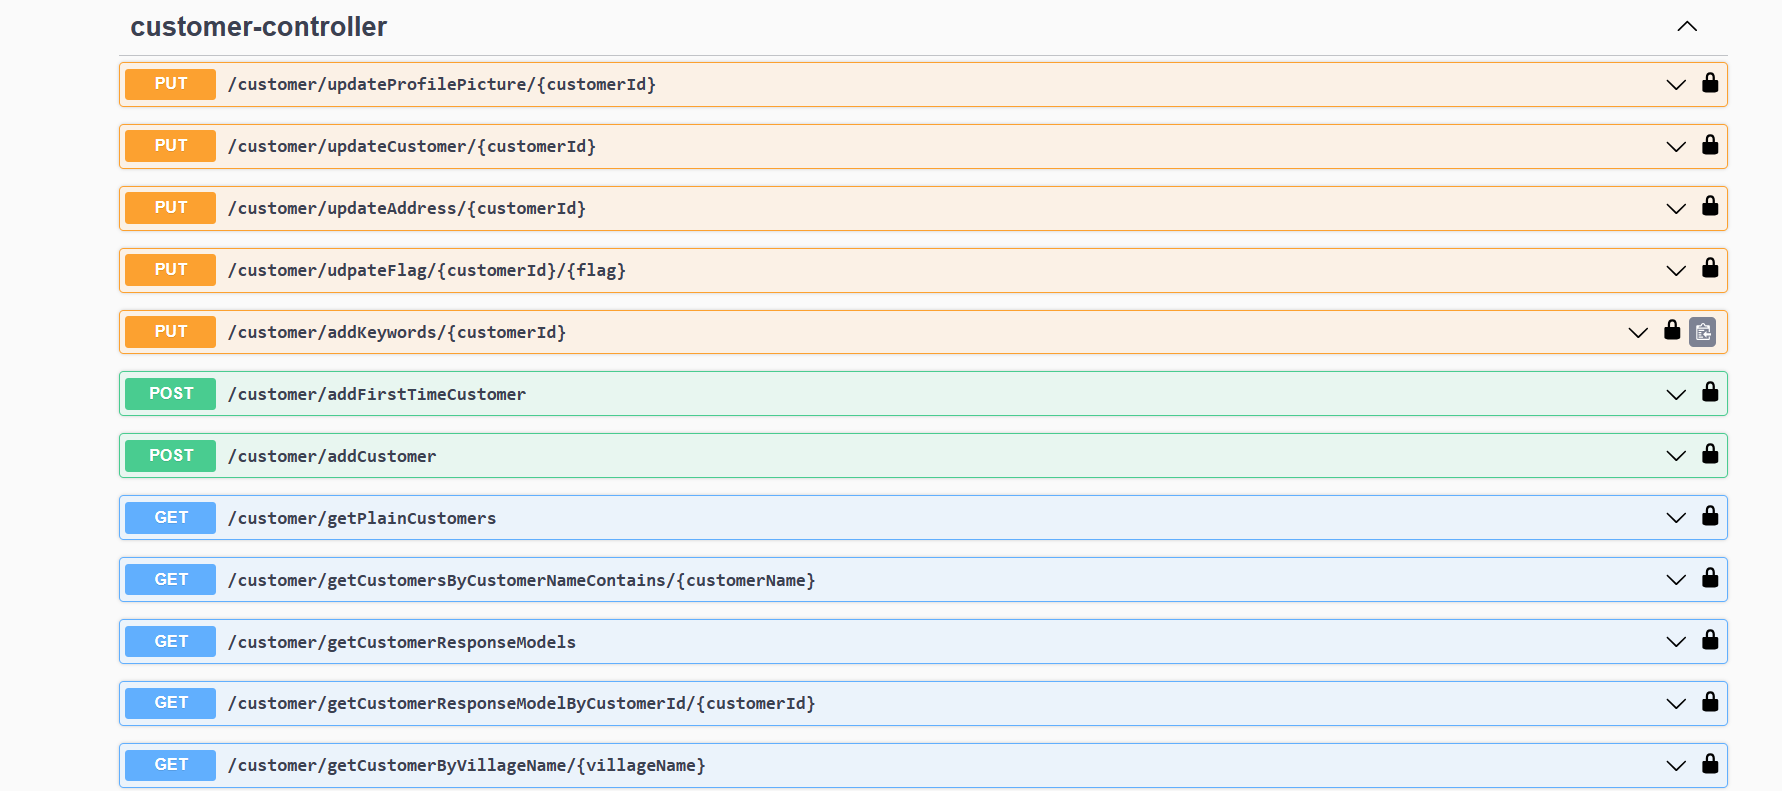Viewport: 1782px width, 791px height.
Task: Expand getCustomerByVillageName endpoint chevron
Action: point(1676,766)
